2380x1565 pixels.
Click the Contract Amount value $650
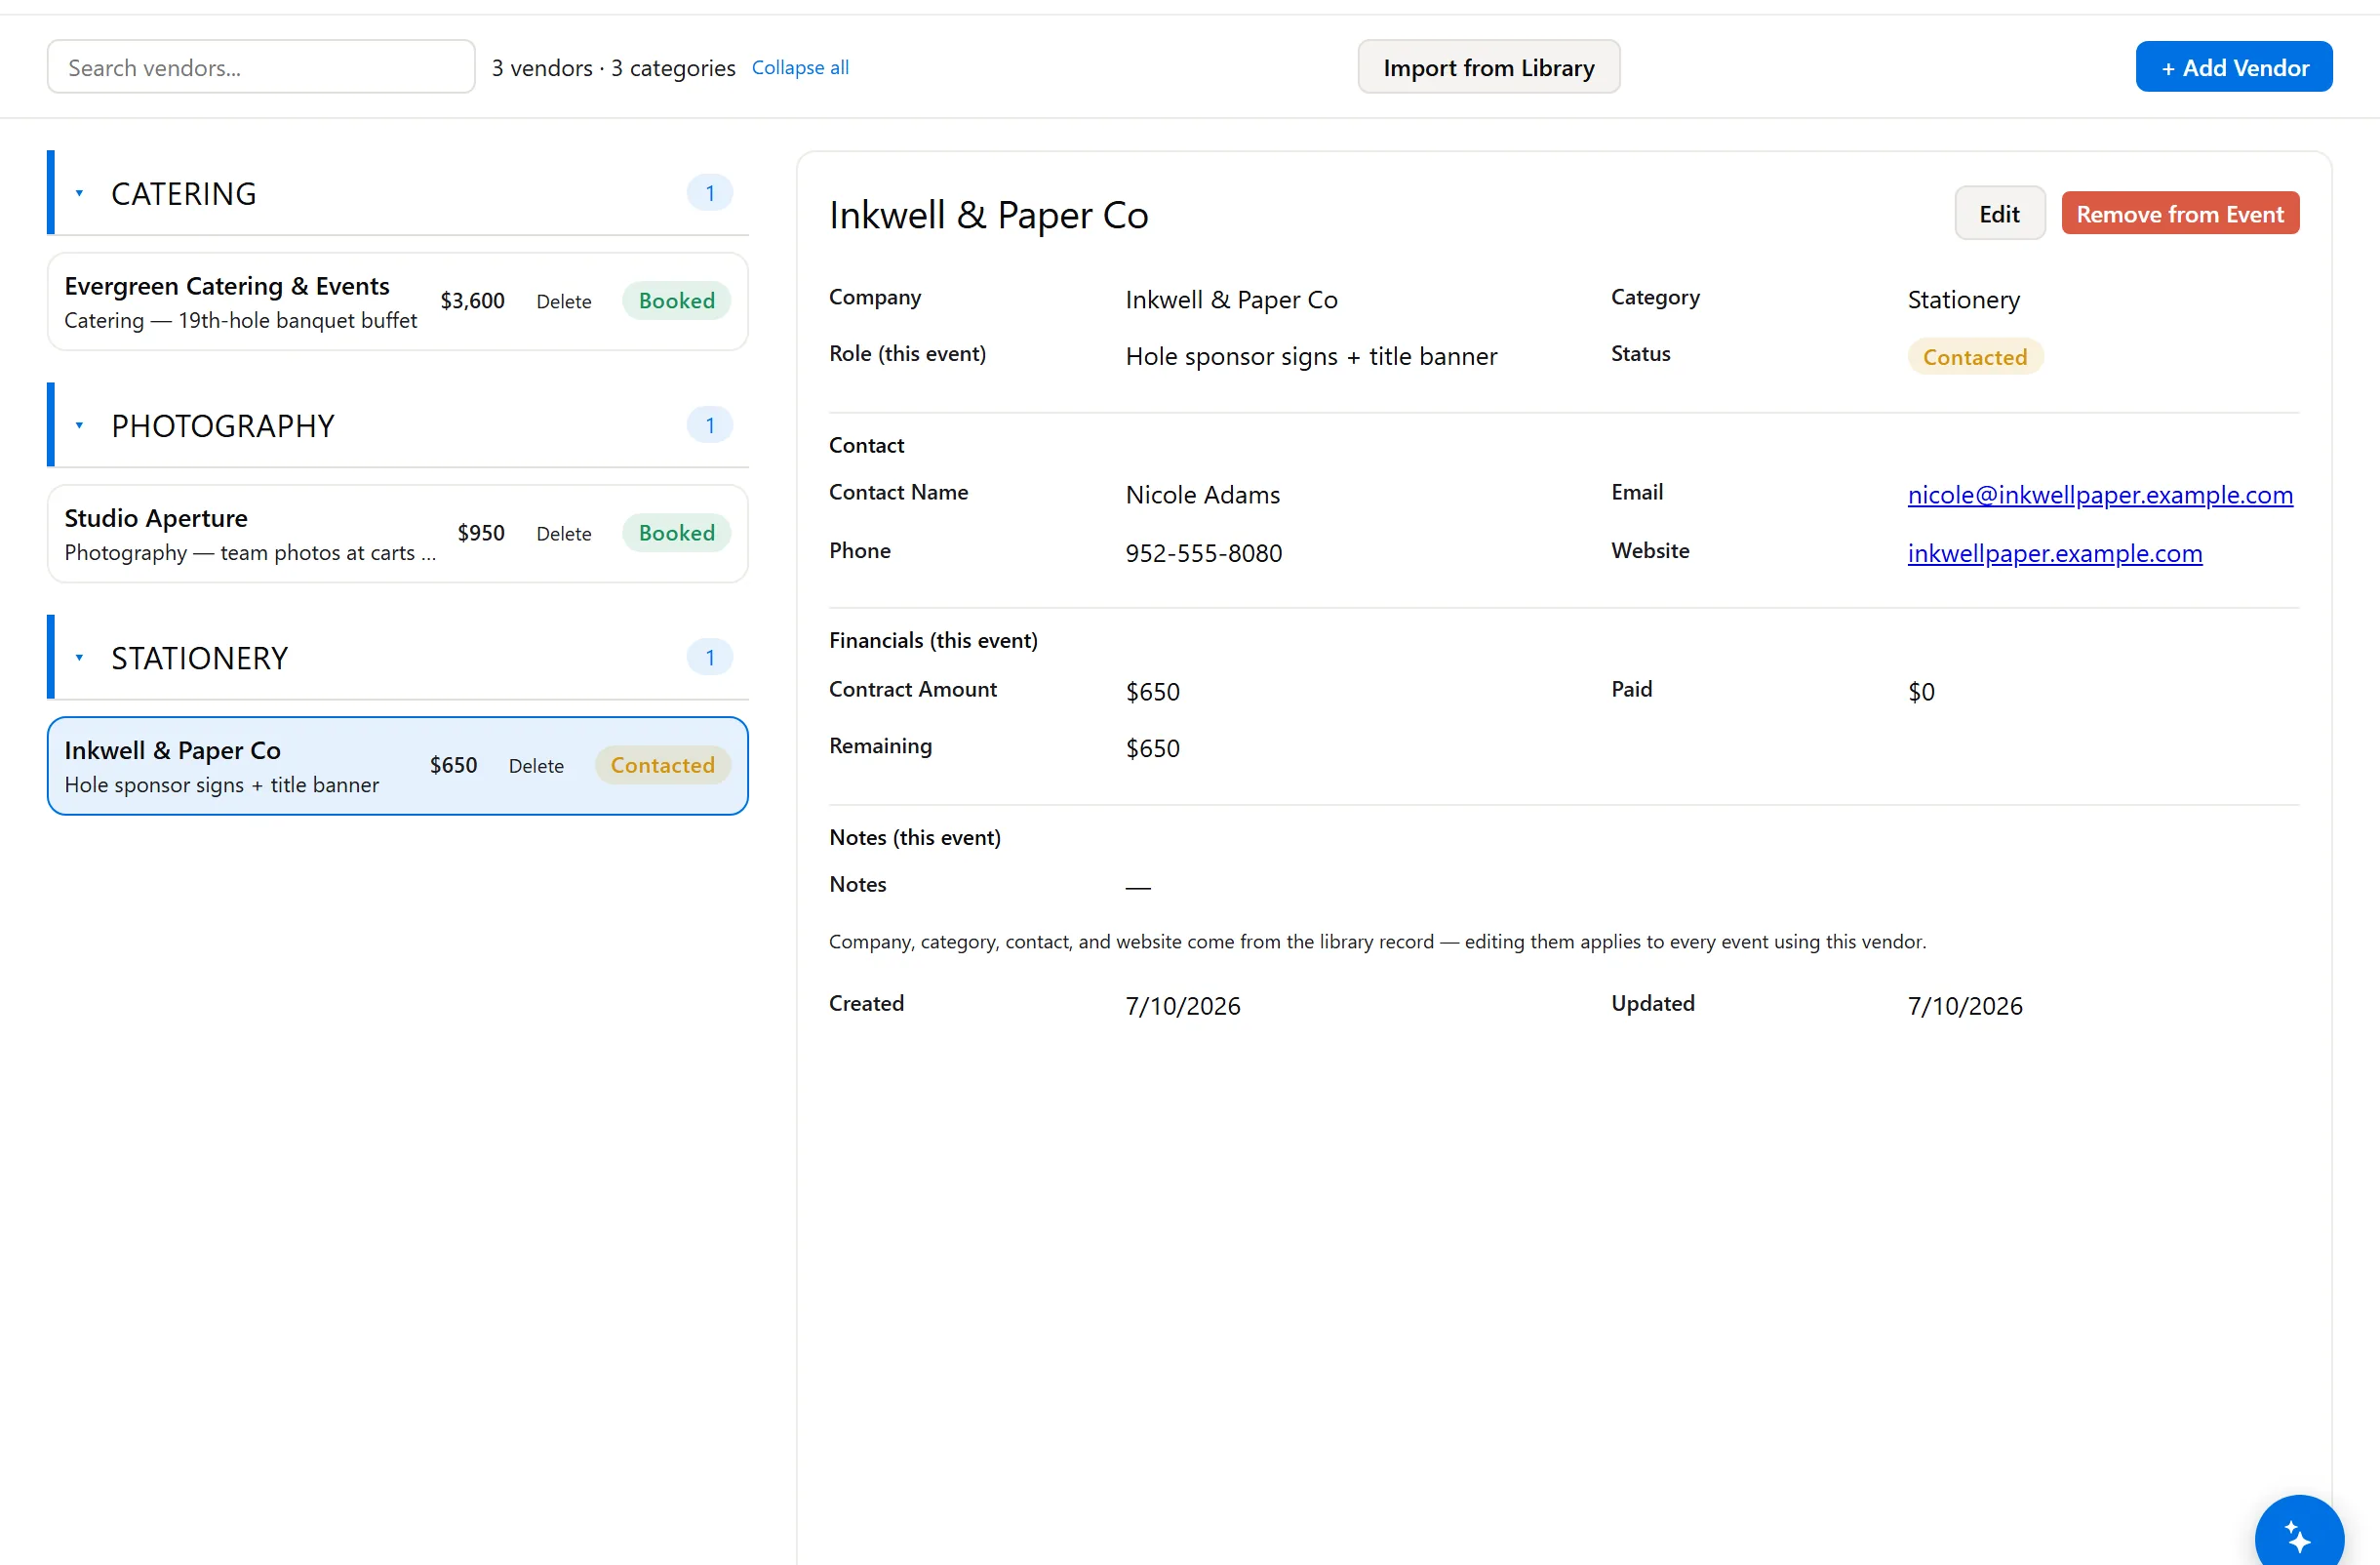pyautogui.click(x=1152, y=691)
